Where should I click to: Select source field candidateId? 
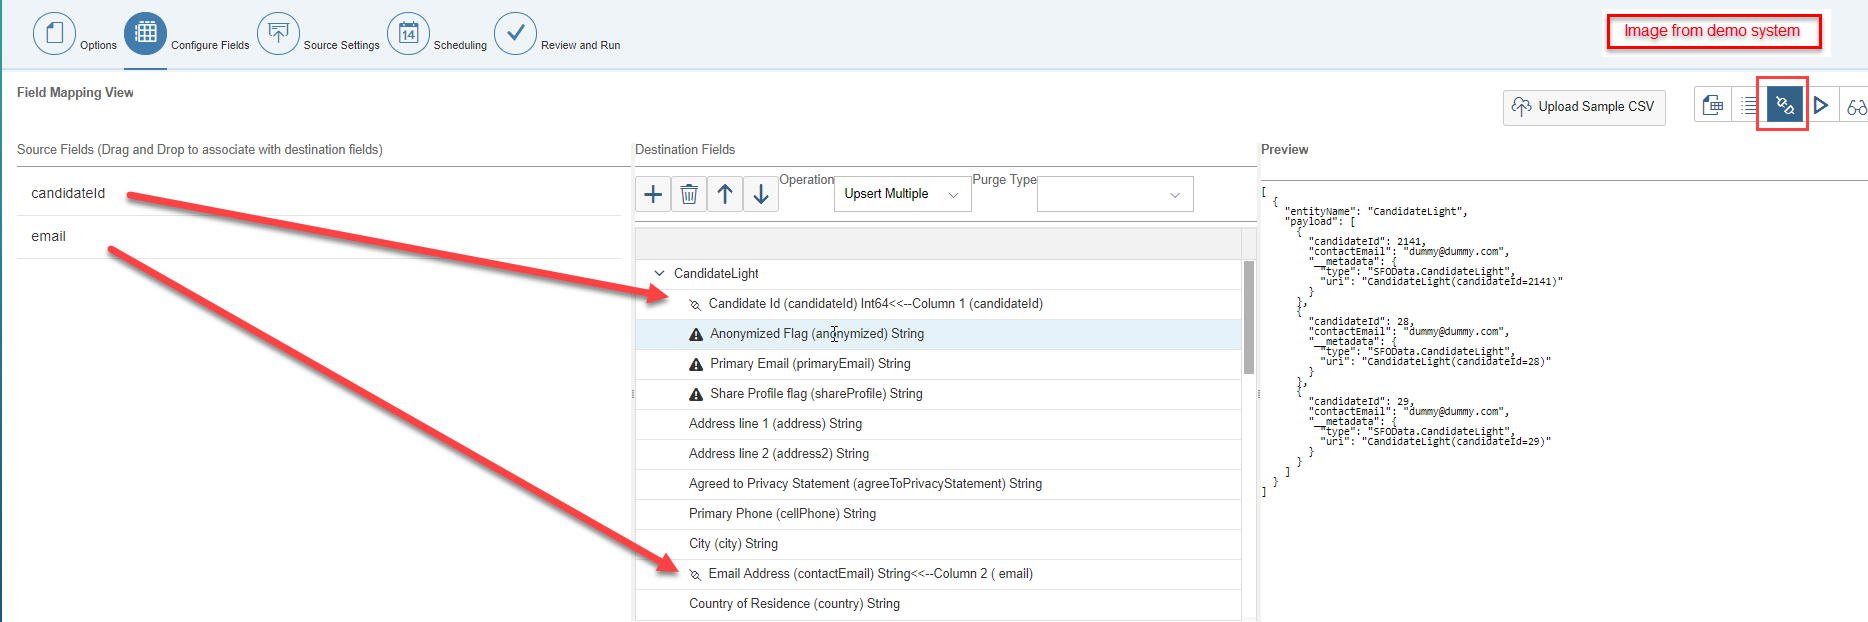pos(318,193)
